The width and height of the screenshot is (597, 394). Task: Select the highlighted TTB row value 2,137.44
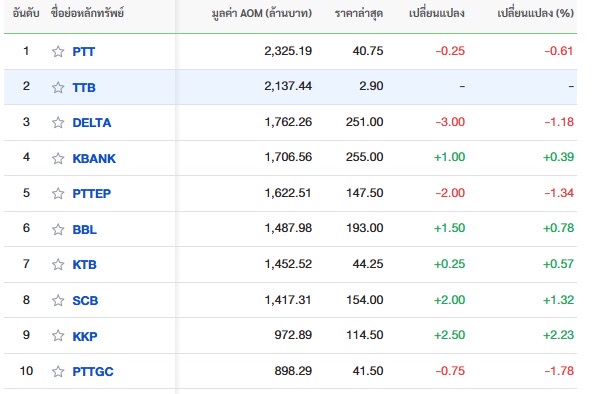(x=288, y=86)
